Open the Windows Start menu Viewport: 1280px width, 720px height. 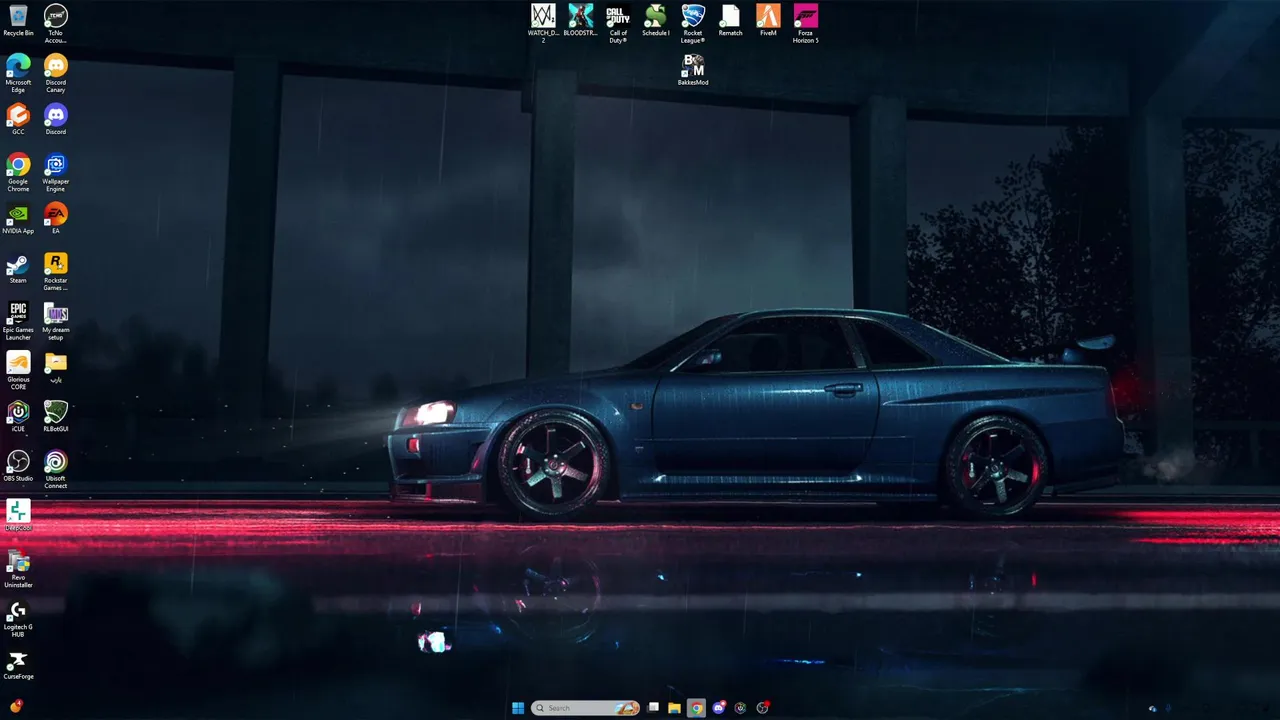[518, 708]
